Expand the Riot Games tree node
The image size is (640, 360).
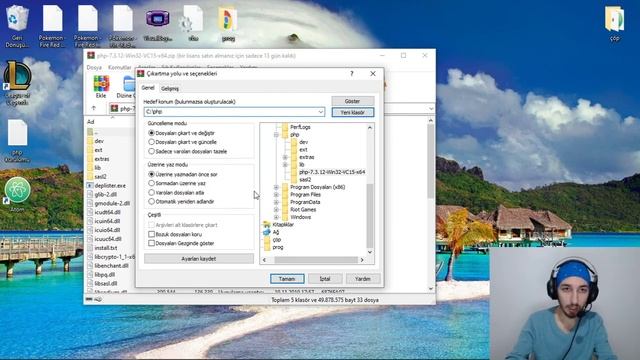(276, 209)
